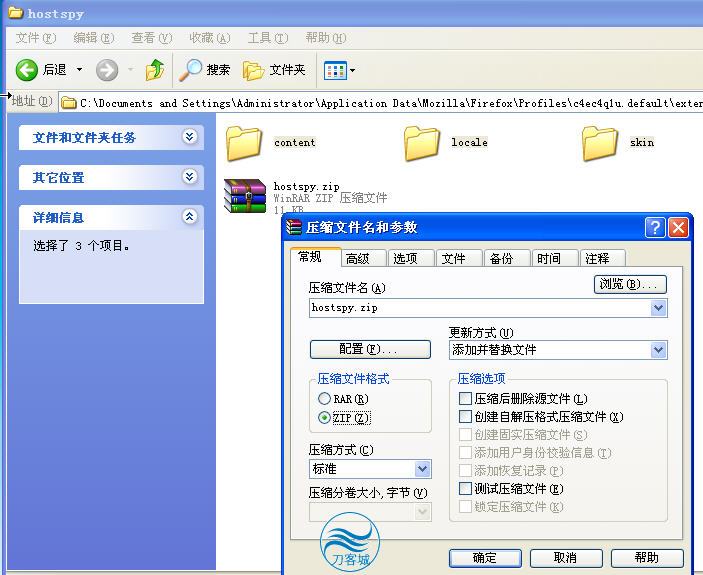Click the 帮助 button in dialog
The height and width of the screenshot is (575, 703).
point(647,558)
